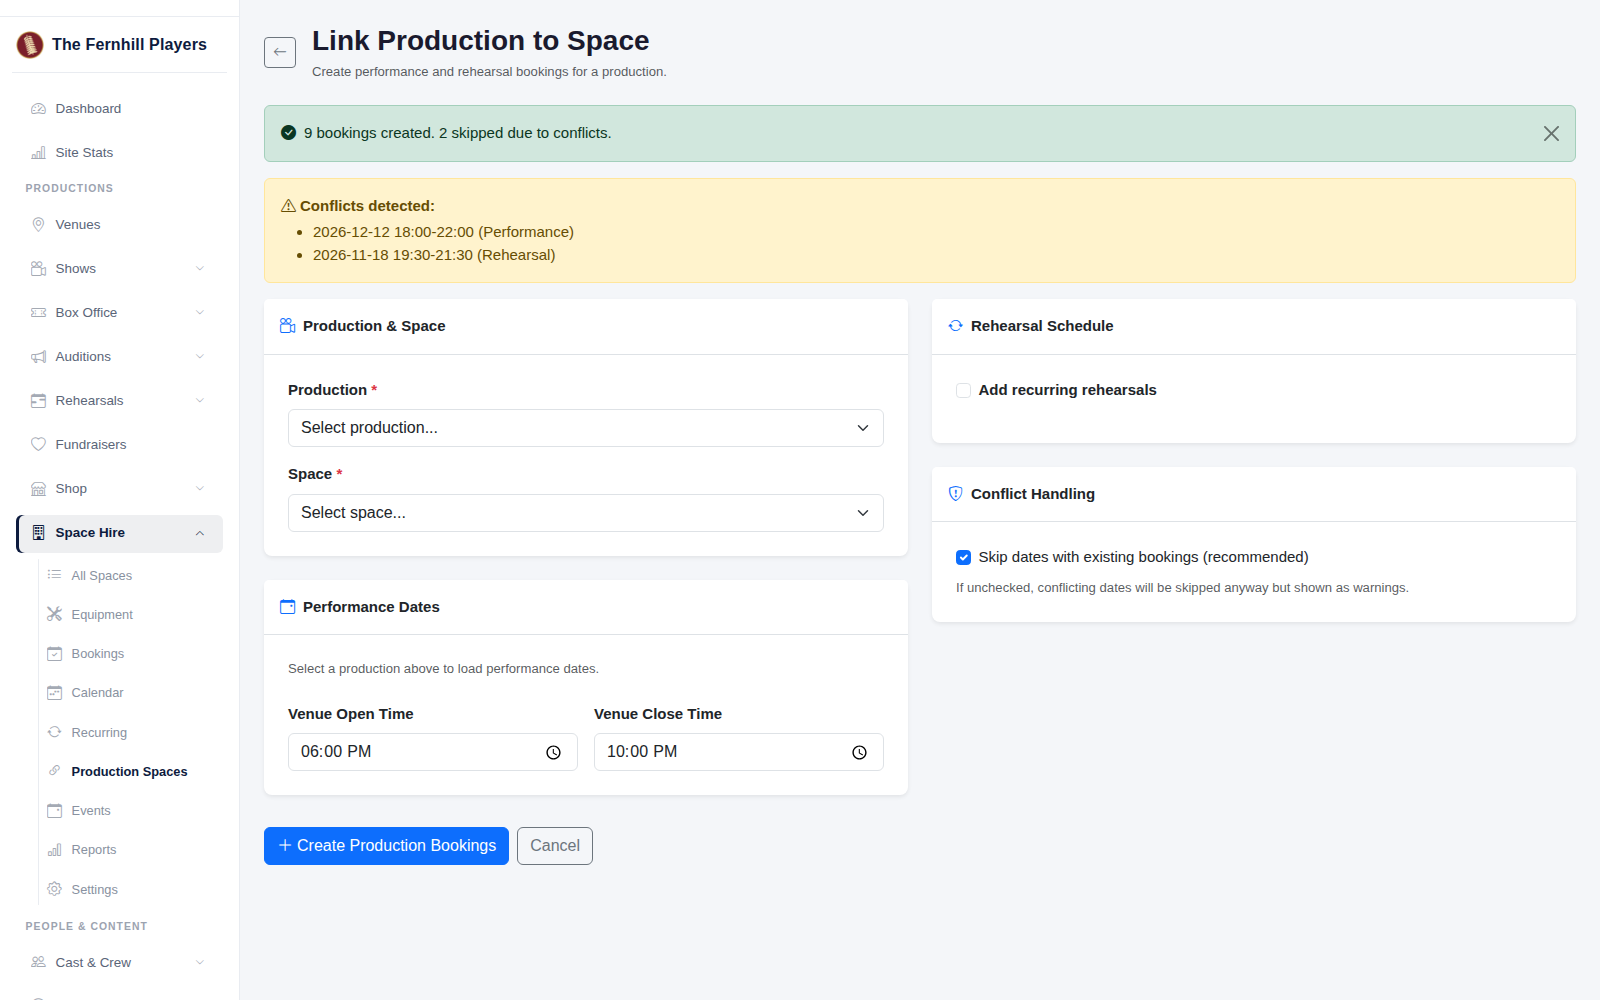This screenshot has width=1600, height=1000.
Task: Open Site Stats from sidebar
Action: coord(120,153)
